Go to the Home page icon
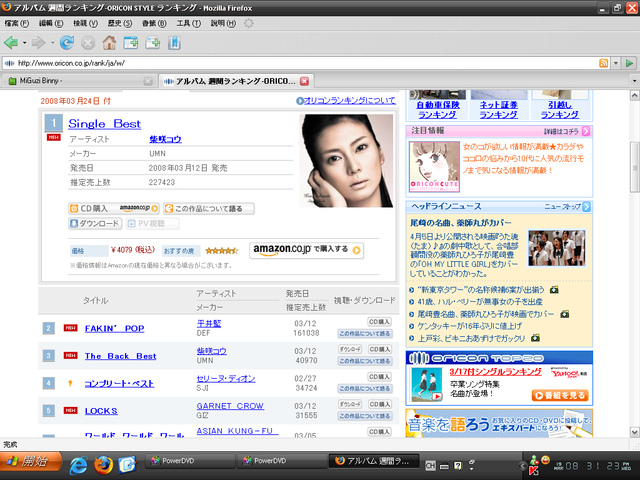This screenshot has height=480, width=640. (x=109, y=42)
